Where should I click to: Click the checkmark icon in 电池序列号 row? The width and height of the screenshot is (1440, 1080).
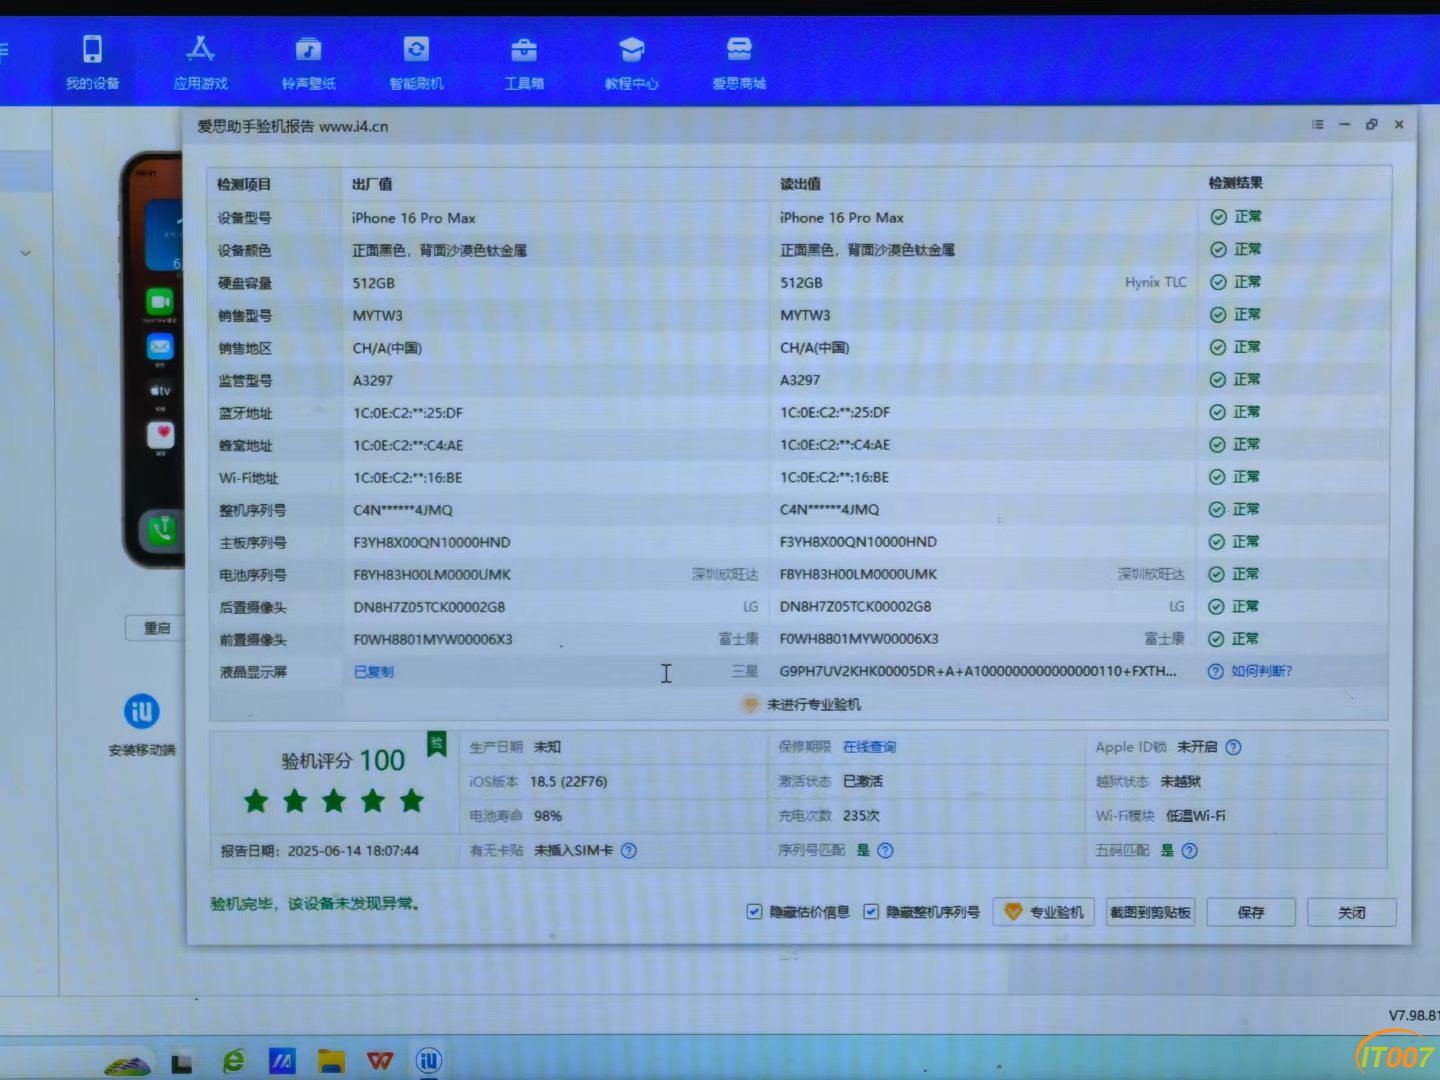coord(1218,574)
